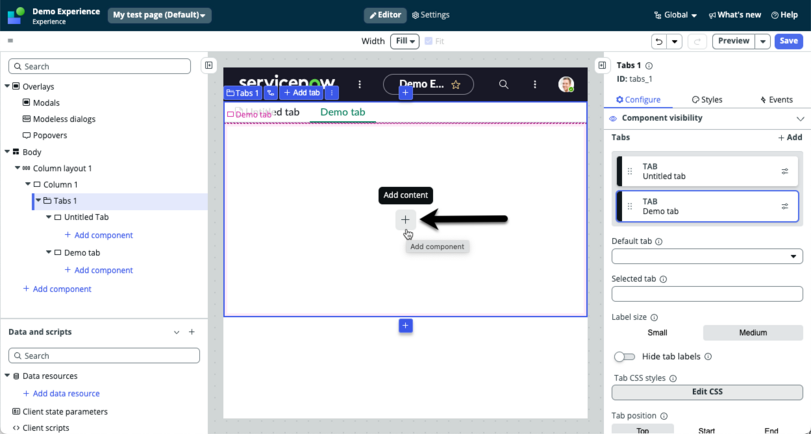The image size is (811, 434).
Task: Select Small label size
Action: coord(657,333)
